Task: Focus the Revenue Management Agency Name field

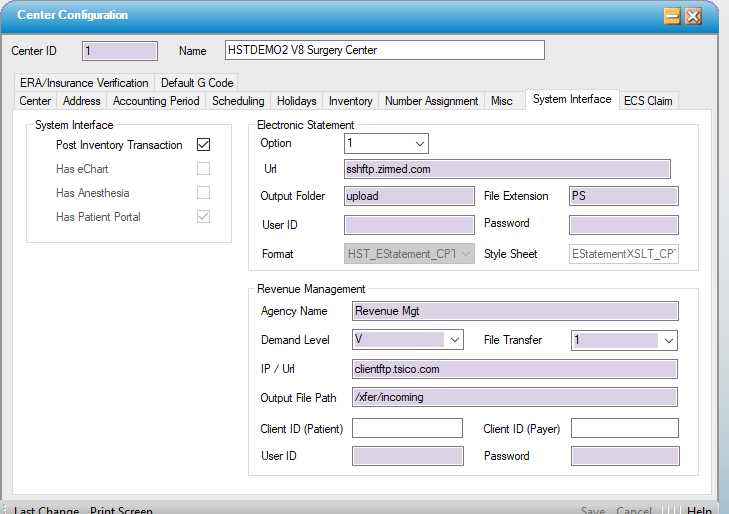Action: pyautogui.click(x=514, y=311)
